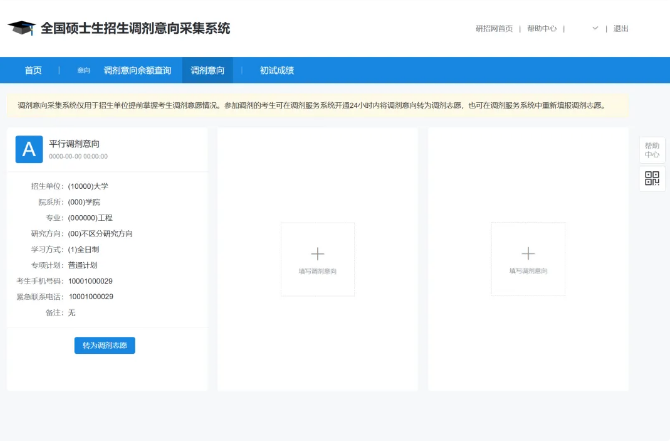Switch to the 首页 tab
671x446 pixels.
coord(33,70)
